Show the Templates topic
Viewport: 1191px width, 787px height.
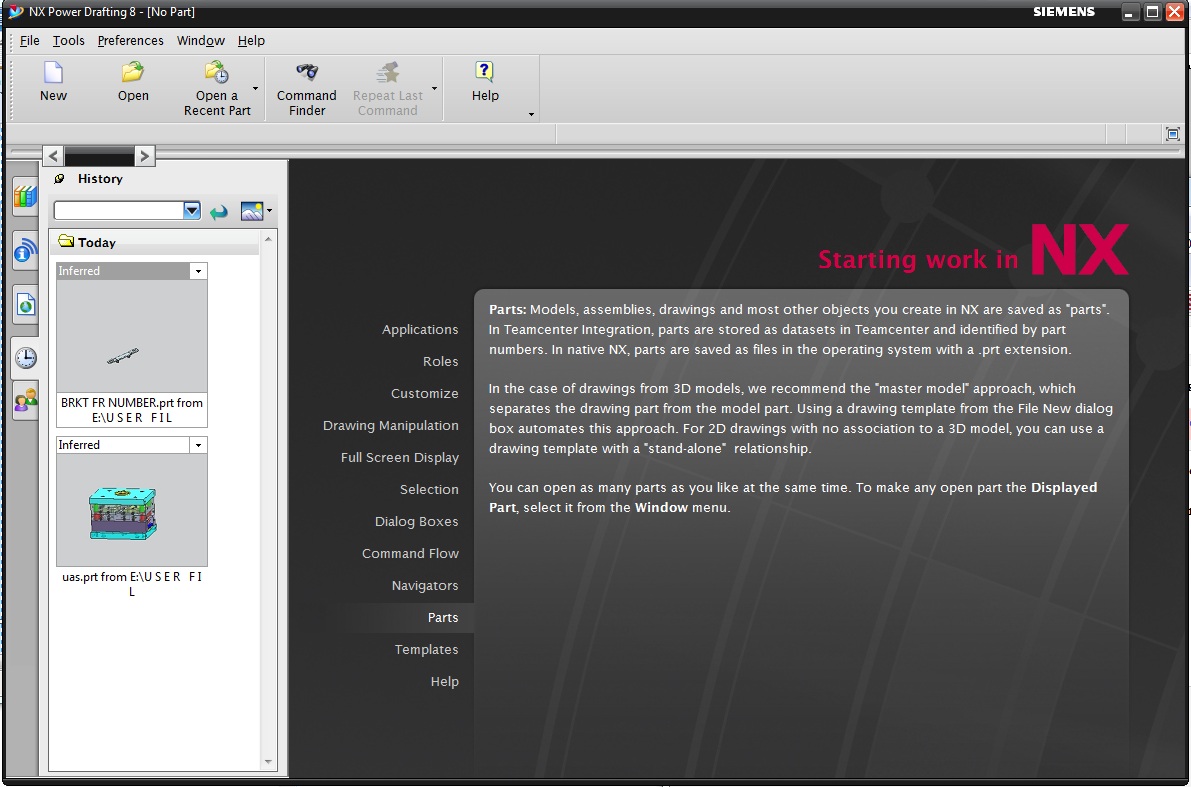coord(426,650)
